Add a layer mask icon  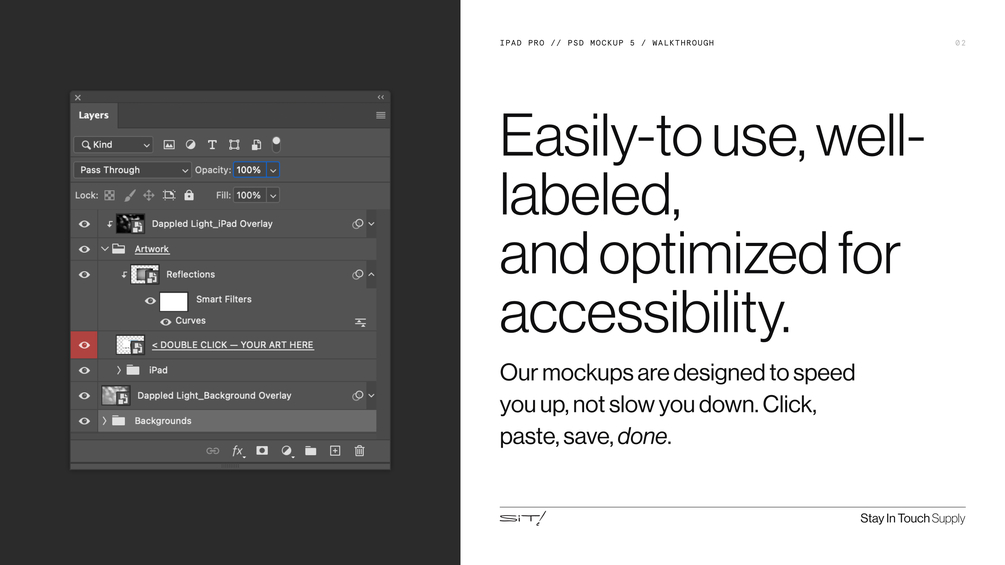tap(262, 451)
